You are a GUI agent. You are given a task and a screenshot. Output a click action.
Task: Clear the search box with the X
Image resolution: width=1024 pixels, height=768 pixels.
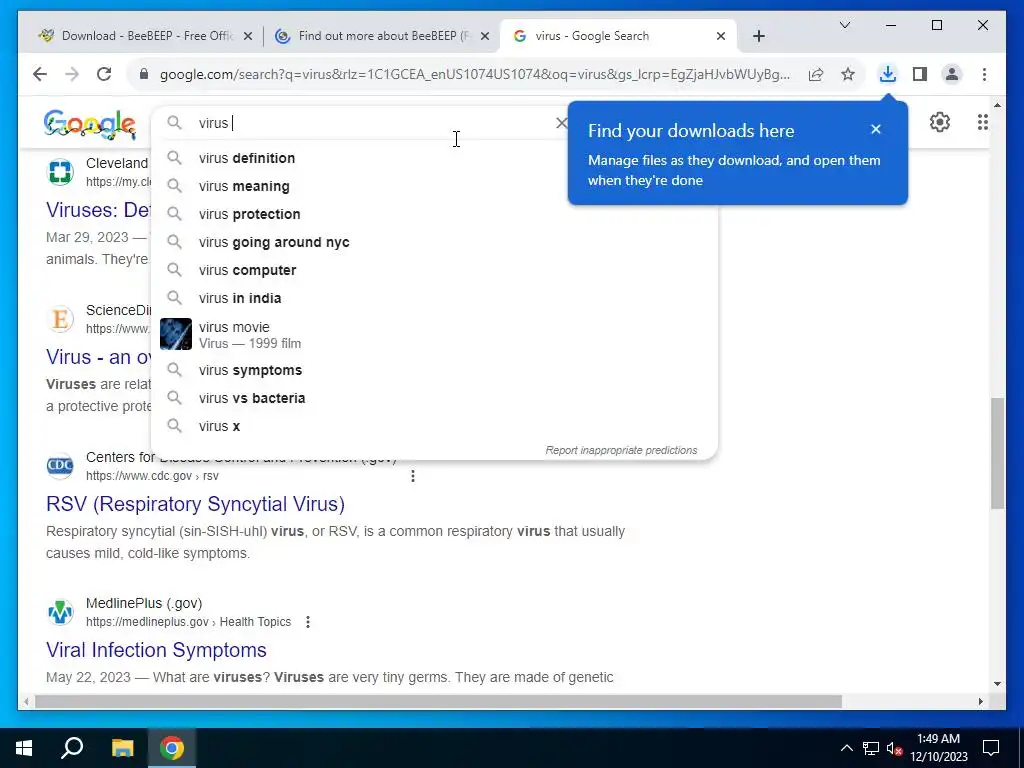pyautogui.click(x=561, y=123)
